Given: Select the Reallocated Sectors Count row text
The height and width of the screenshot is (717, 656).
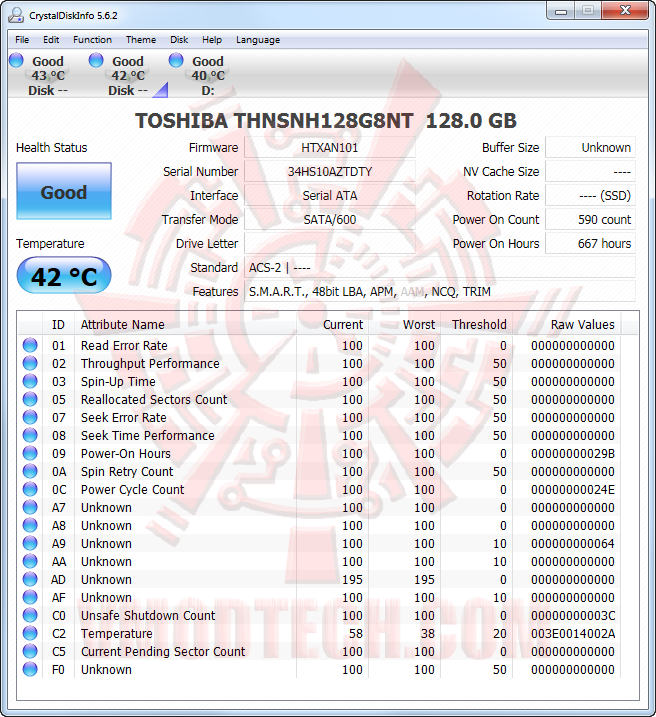Looking at the screenshot, I should (x=154, y=400).
